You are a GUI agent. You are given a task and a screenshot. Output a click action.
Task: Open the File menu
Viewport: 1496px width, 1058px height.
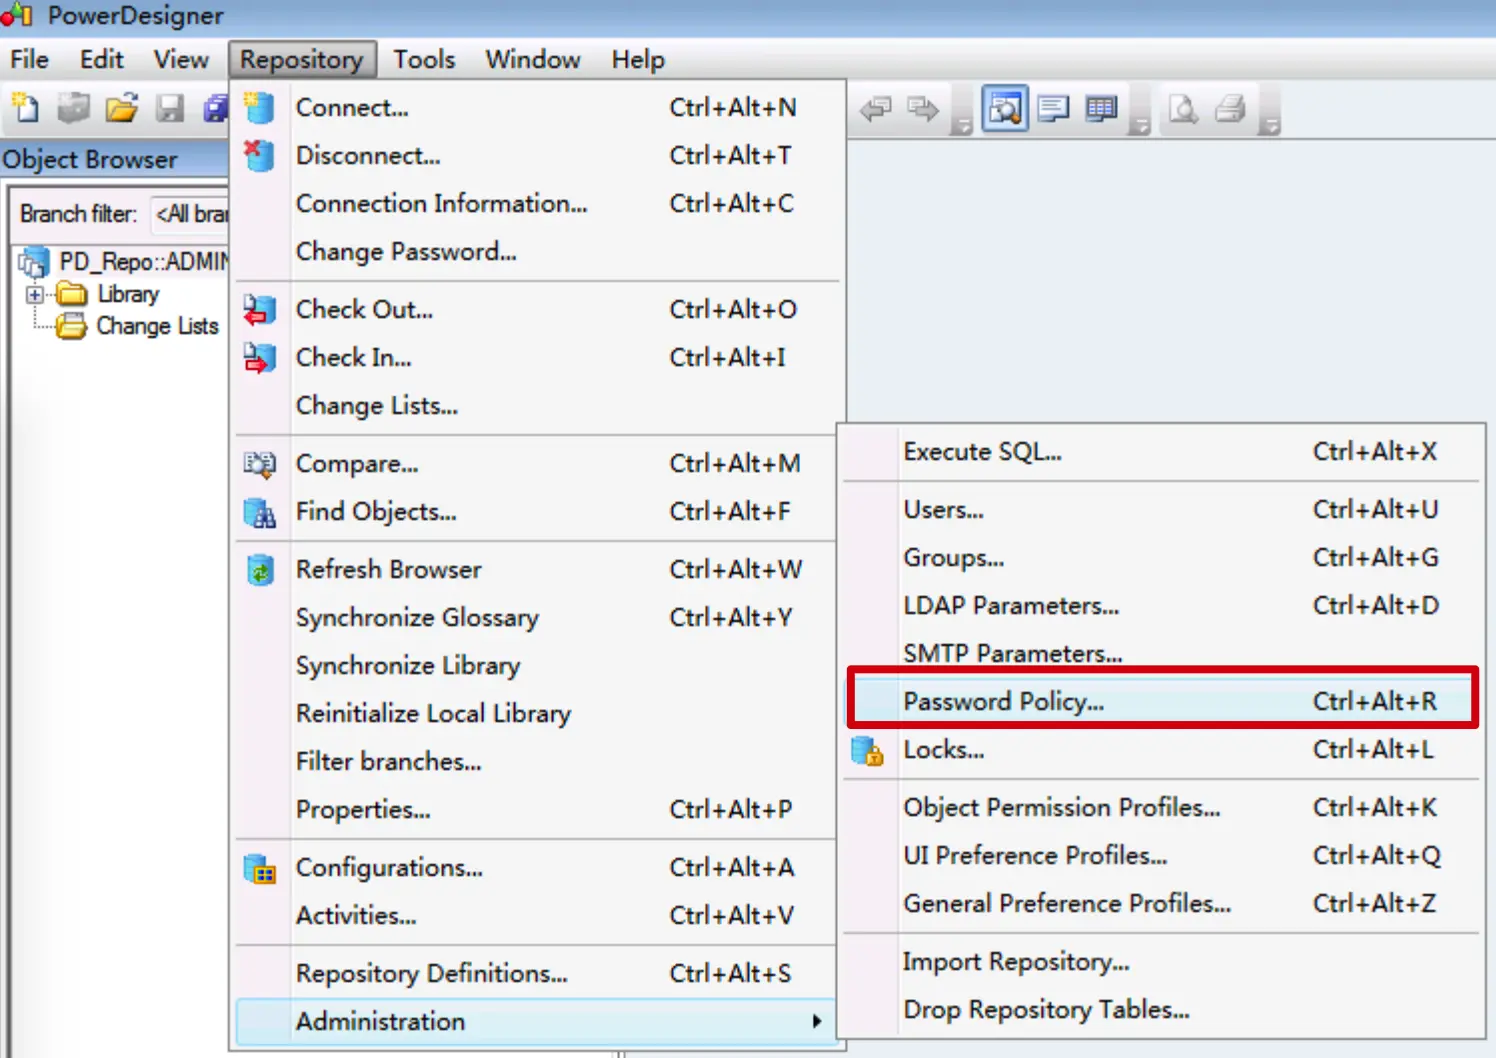click(29, 60)
